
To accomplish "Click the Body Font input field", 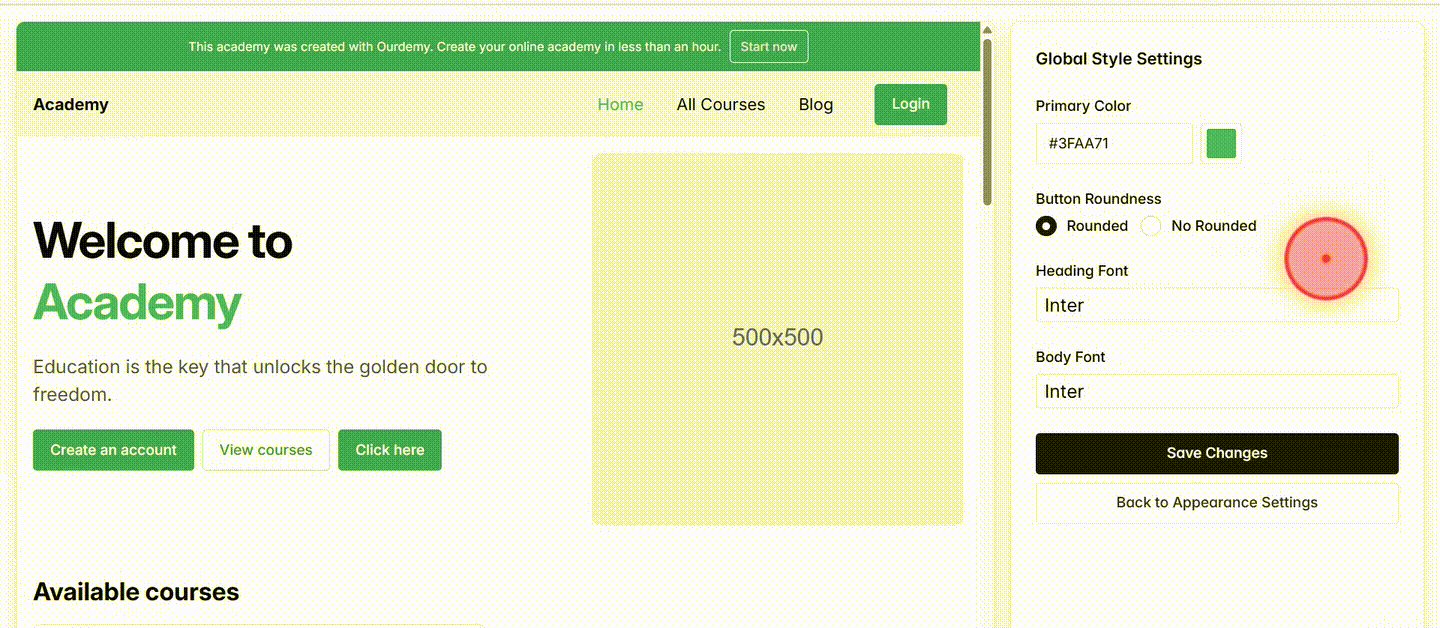I will tap(1216, 391).
